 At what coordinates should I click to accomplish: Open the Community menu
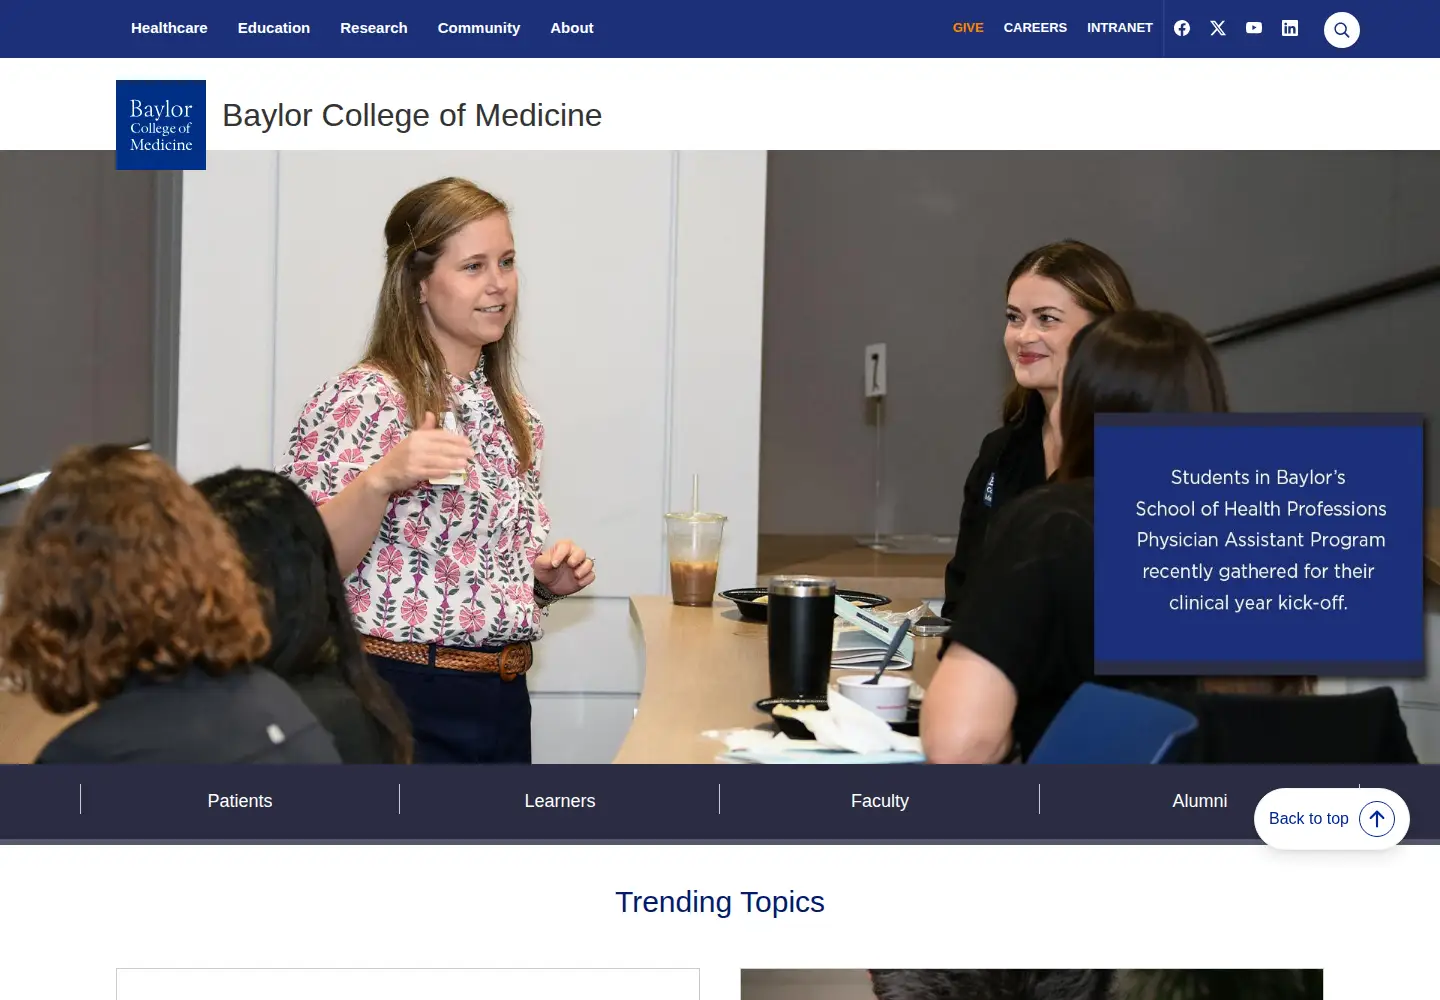tap(479, 28)
